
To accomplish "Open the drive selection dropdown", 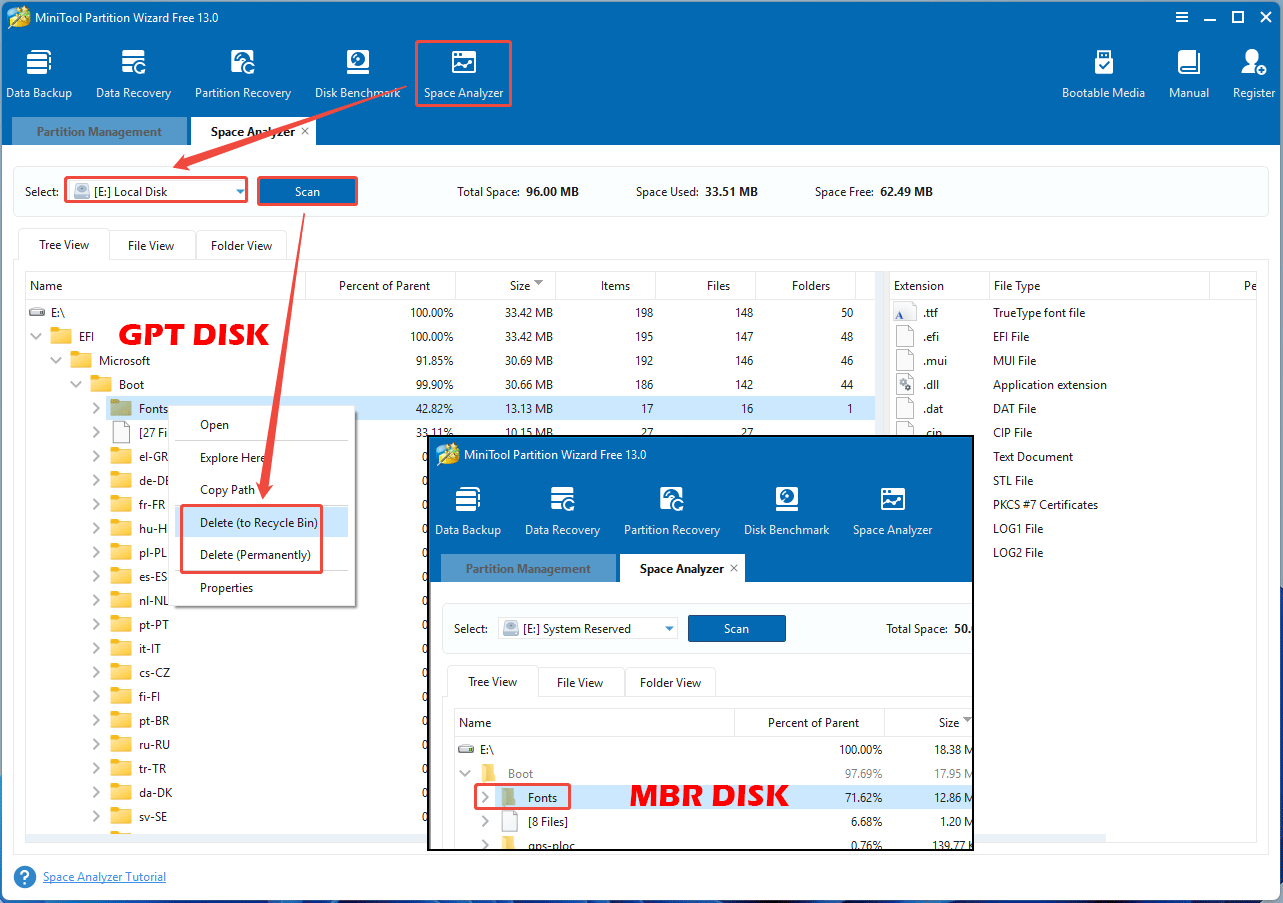I will pyautogui.click(x=238, y=190).
